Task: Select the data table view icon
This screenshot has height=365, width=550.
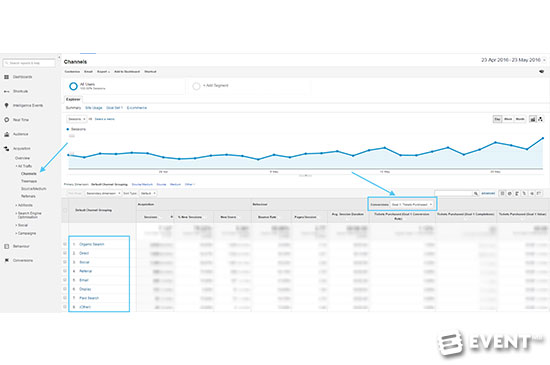Action: pyautogui.click(x=502, y=193)
